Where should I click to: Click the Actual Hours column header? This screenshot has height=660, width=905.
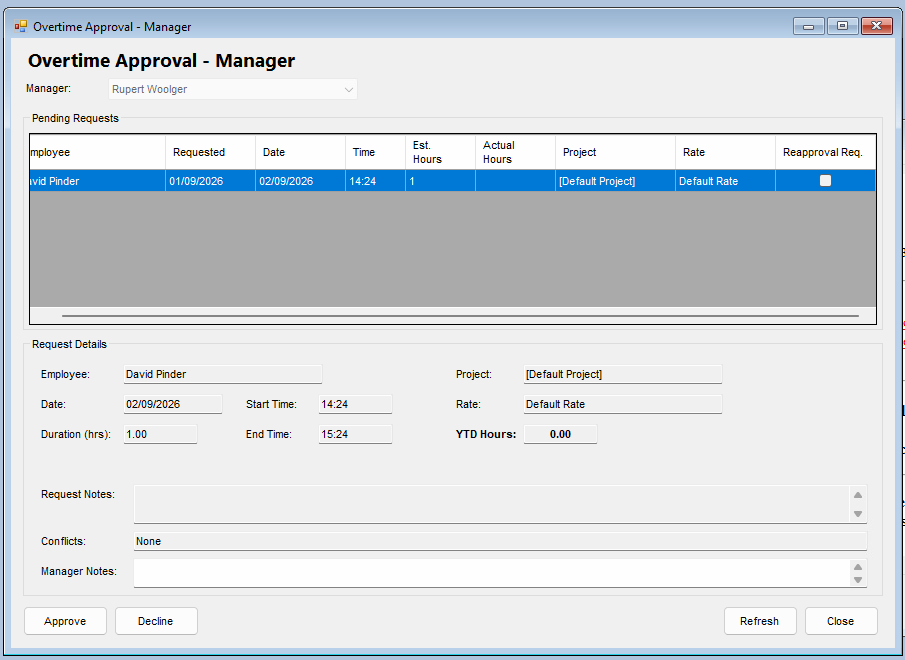[x=515, y=152]
